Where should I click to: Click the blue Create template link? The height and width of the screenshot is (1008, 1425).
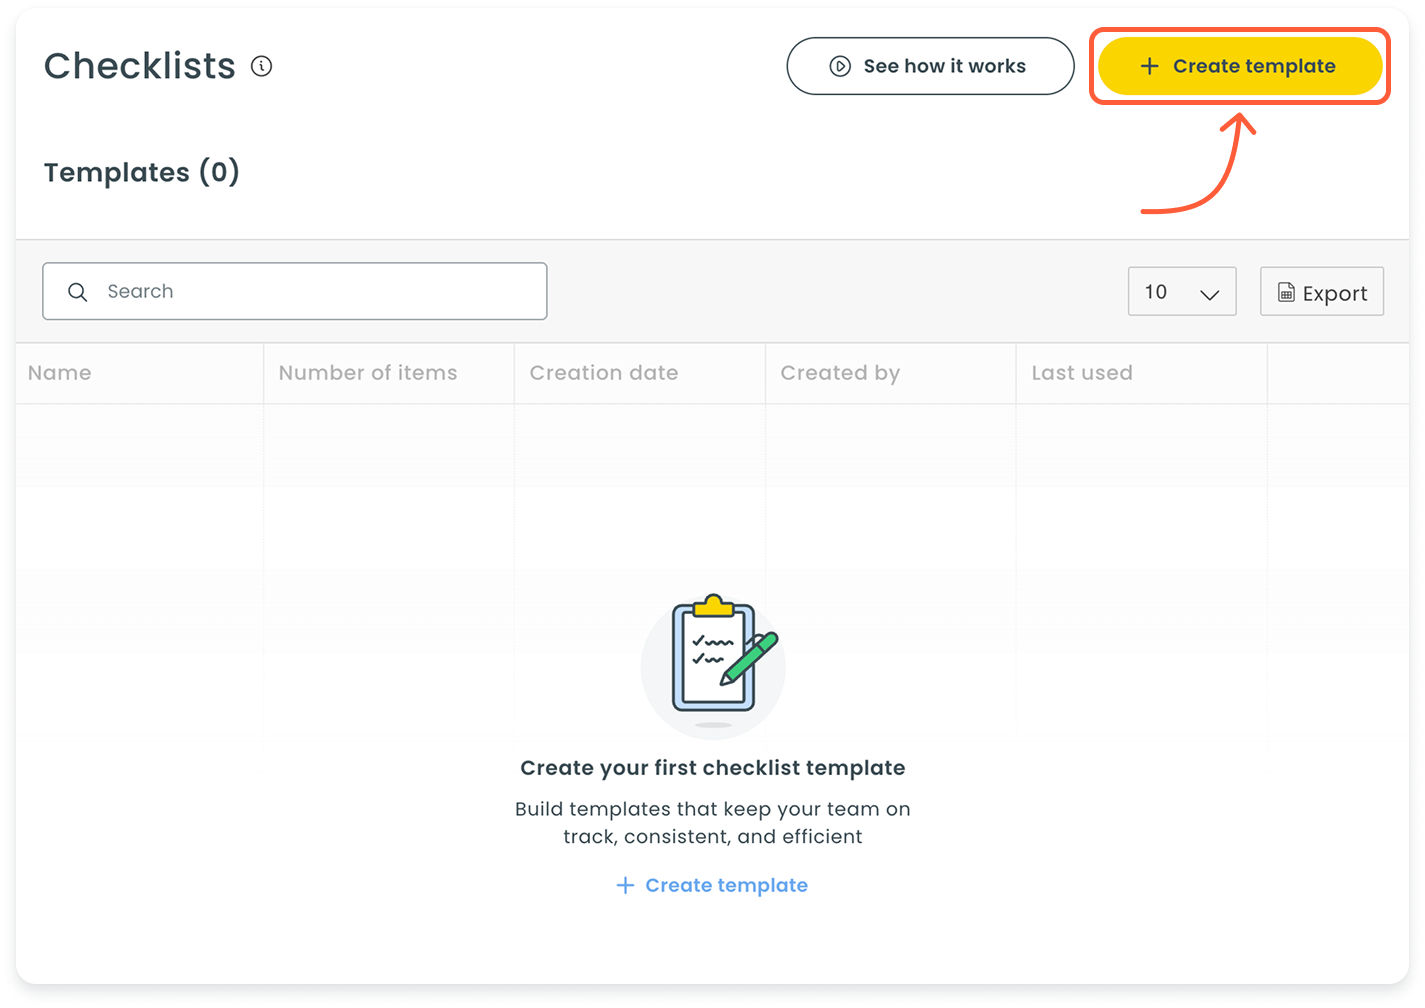pos(712,885)
